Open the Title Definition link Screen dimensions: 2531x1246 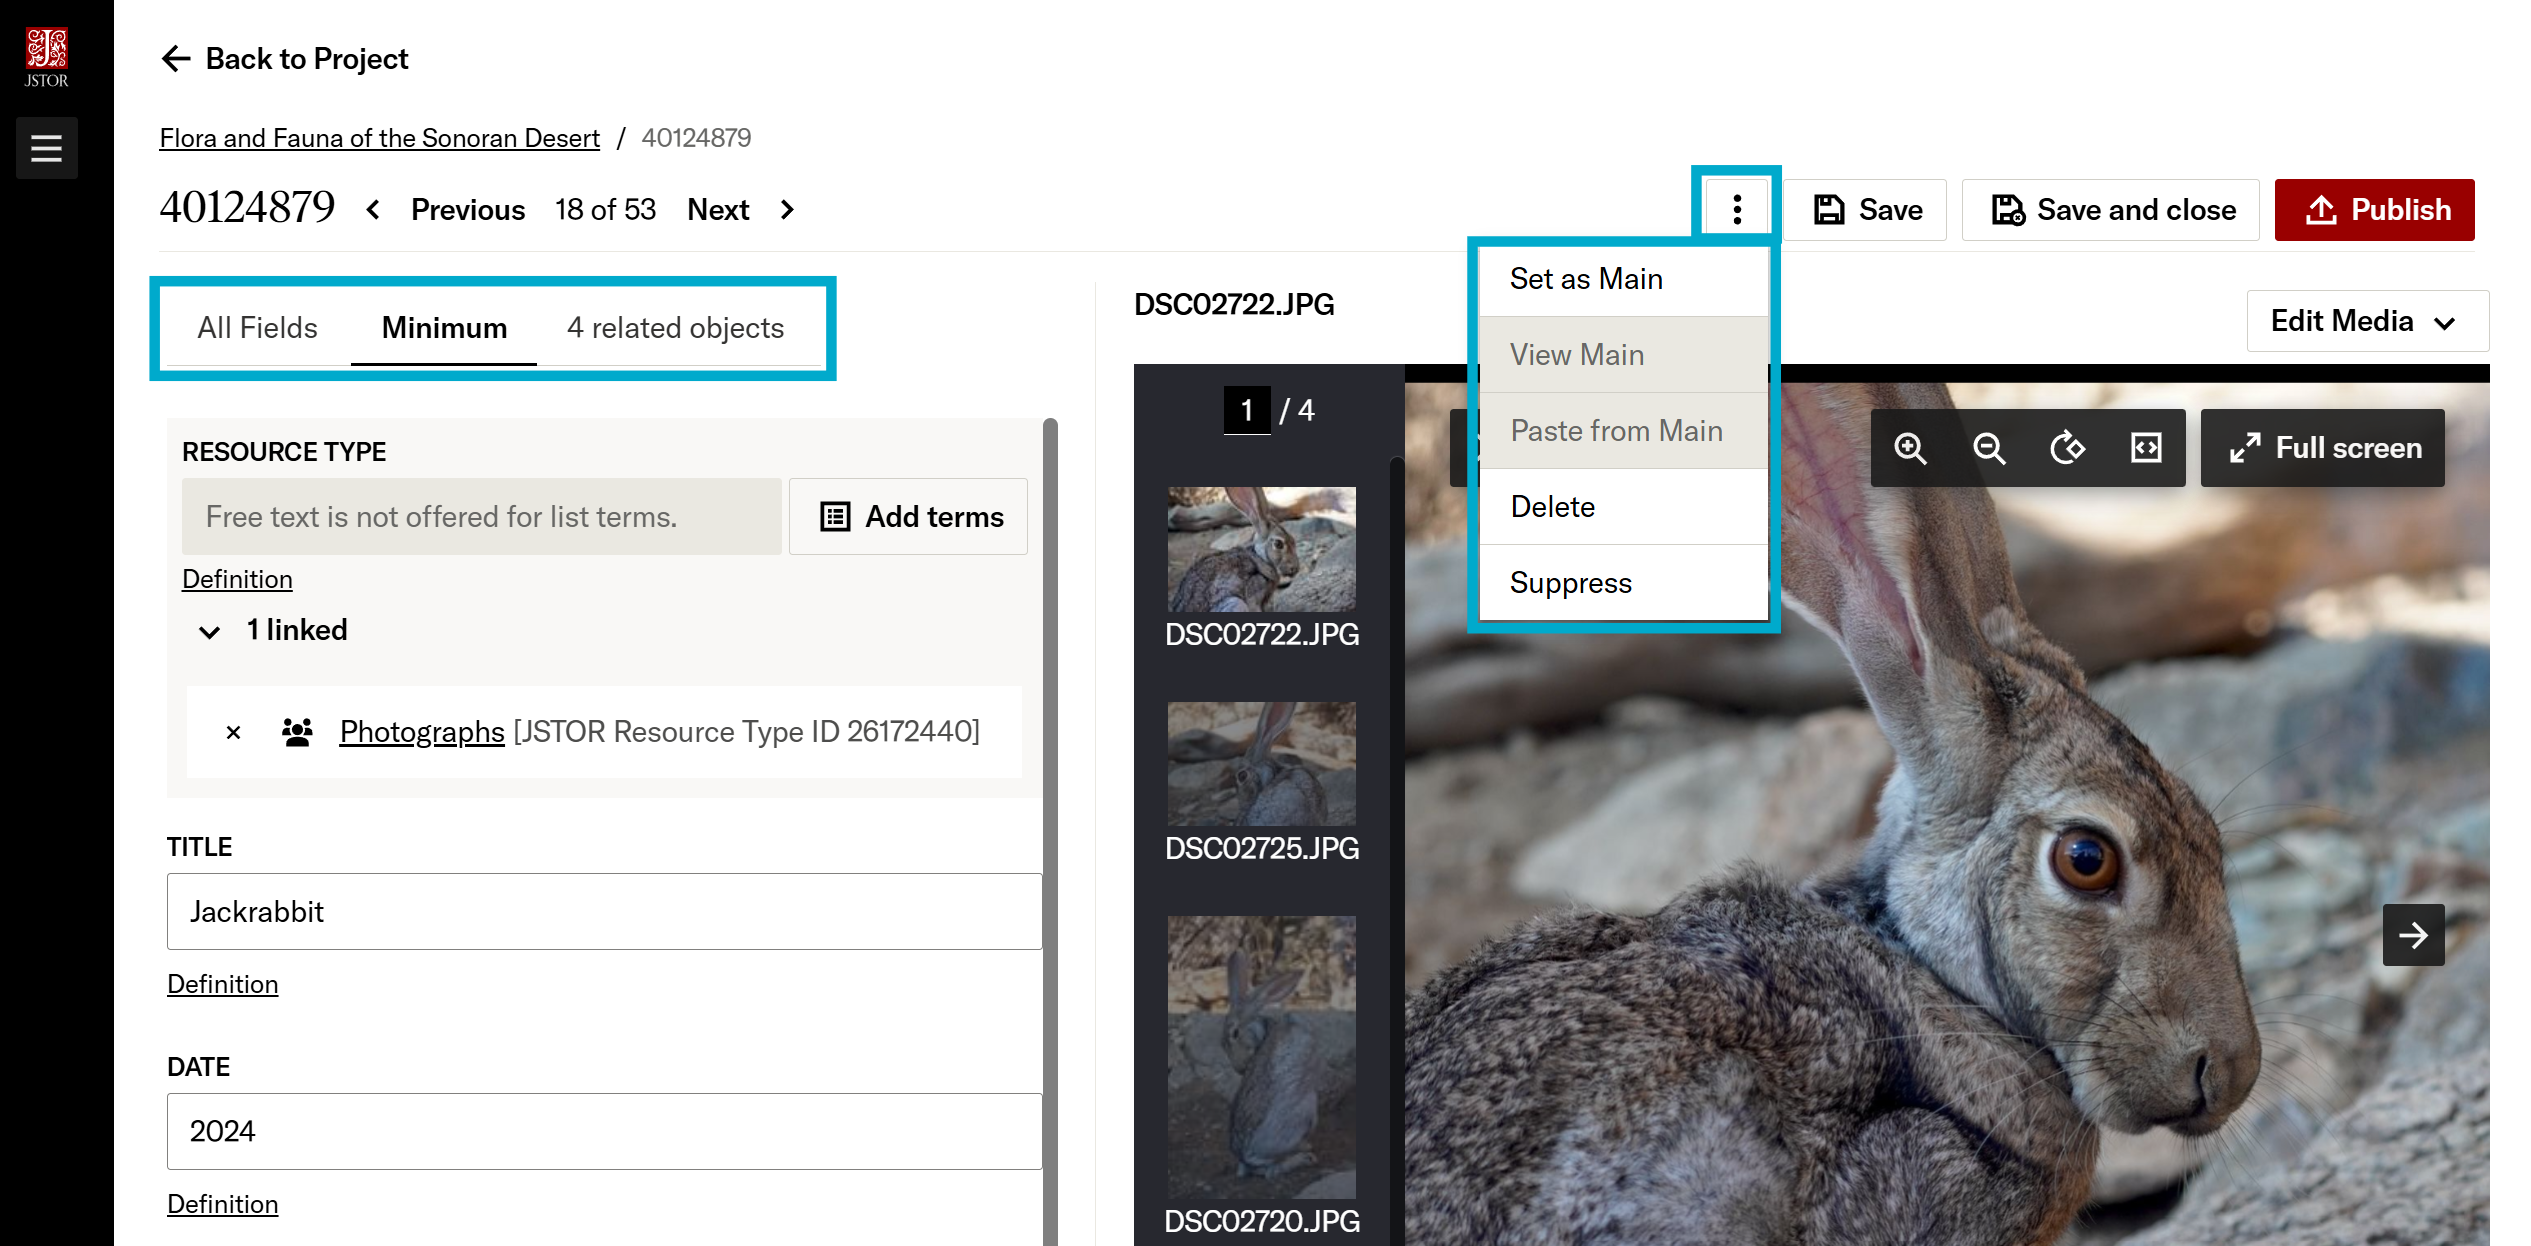222,985
